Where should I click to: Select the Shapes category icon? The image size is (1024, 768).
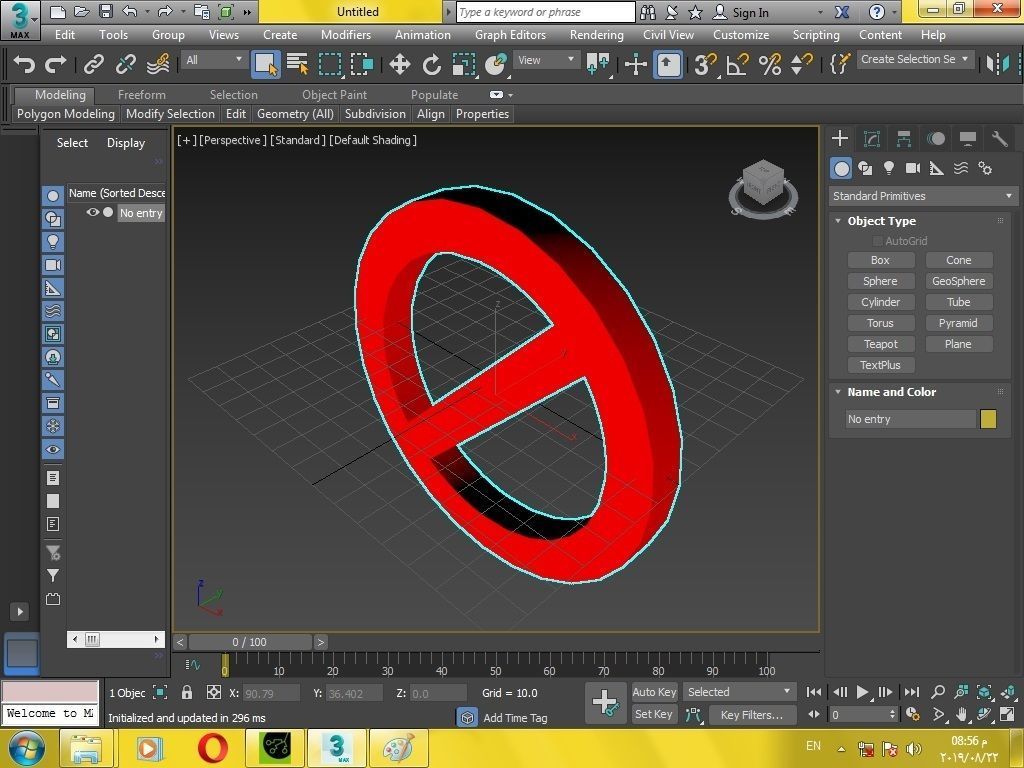[x=865, y=168]
